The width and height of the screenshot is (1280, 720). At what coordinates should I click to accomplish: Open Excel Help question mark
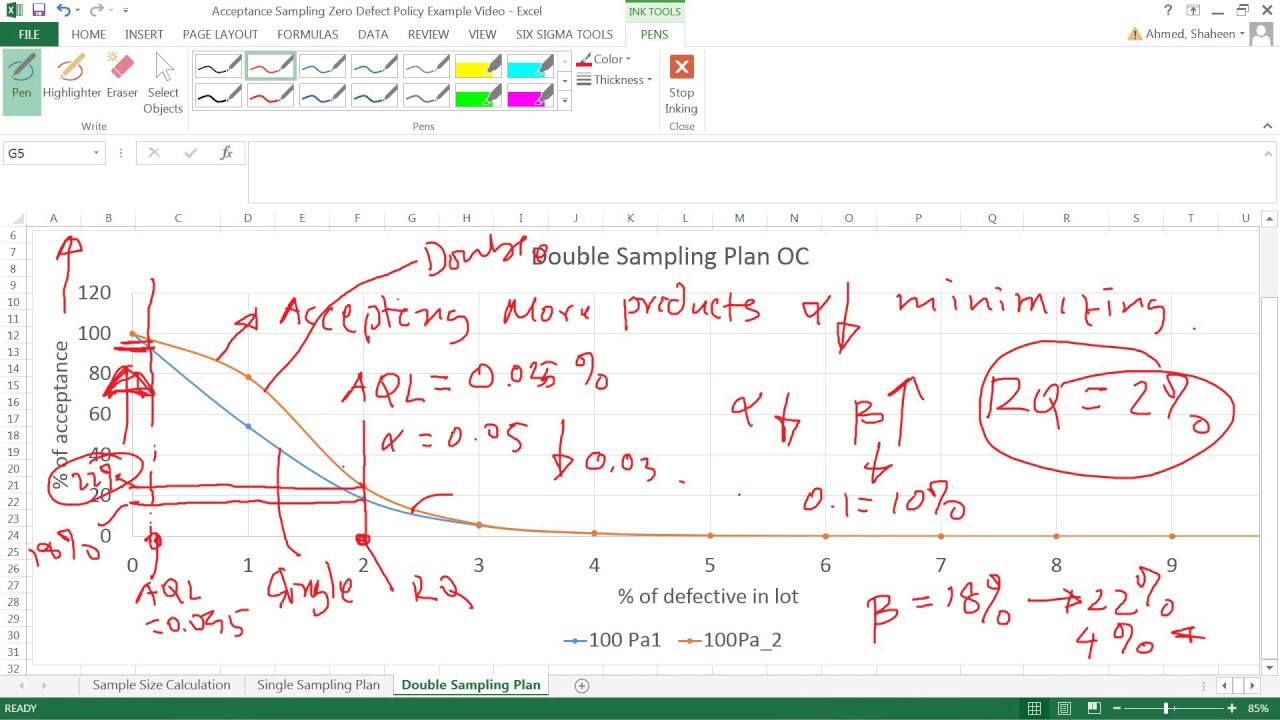[1168, 11]
